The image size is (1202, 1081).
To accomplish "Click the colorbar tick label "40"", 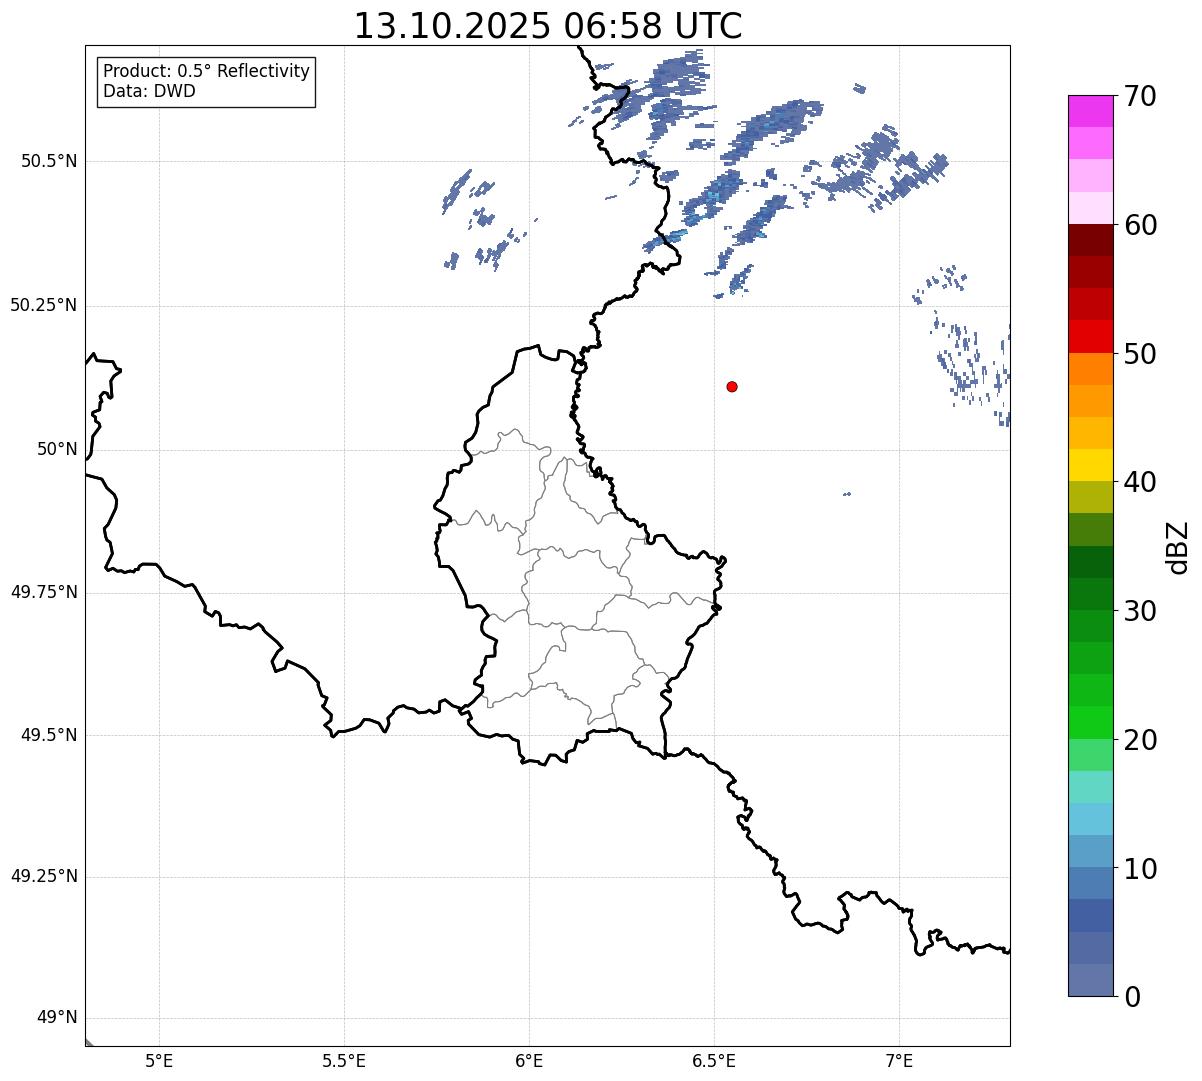I will point(1140,482).
